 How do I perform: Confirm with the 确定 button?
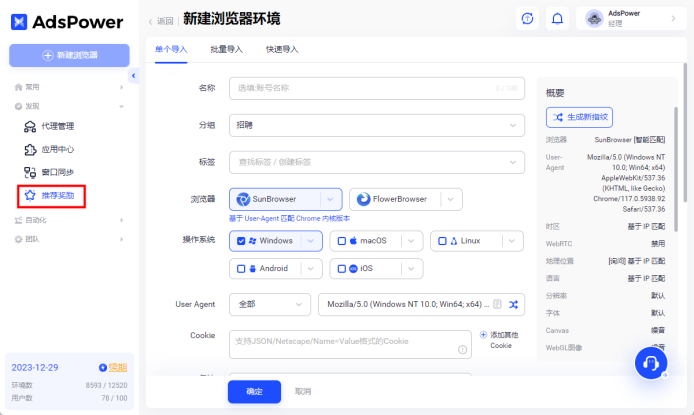point(254,392)
